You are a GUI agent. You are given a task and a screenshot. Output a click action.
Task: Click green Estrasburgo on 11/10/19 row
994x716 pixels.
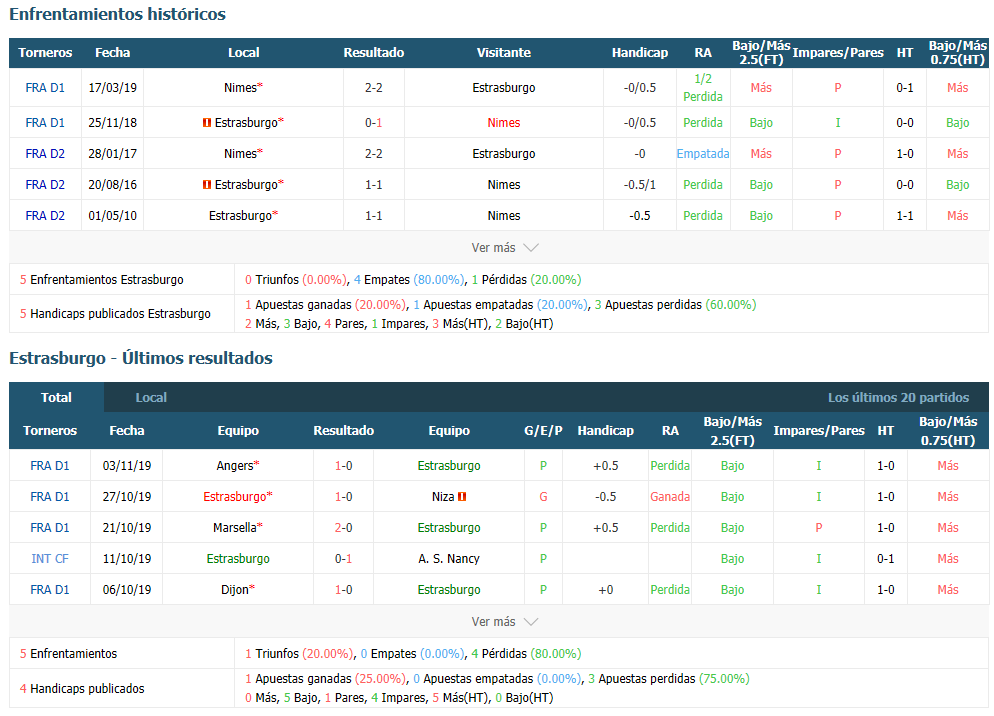coord(238,559)
